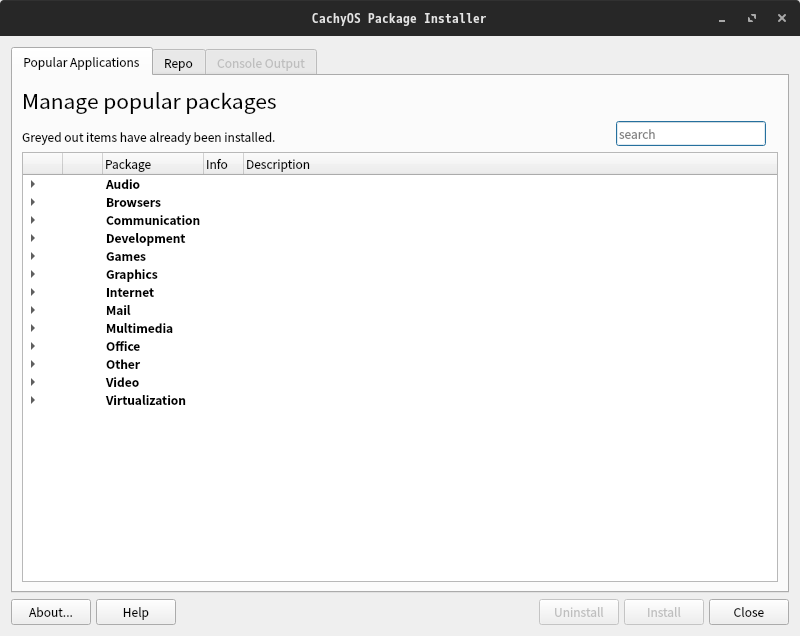Image resolution: width=800 pixels, height=636 pixels.
Task: Expand the Graphics category arrow
Action: pos(33,274)
